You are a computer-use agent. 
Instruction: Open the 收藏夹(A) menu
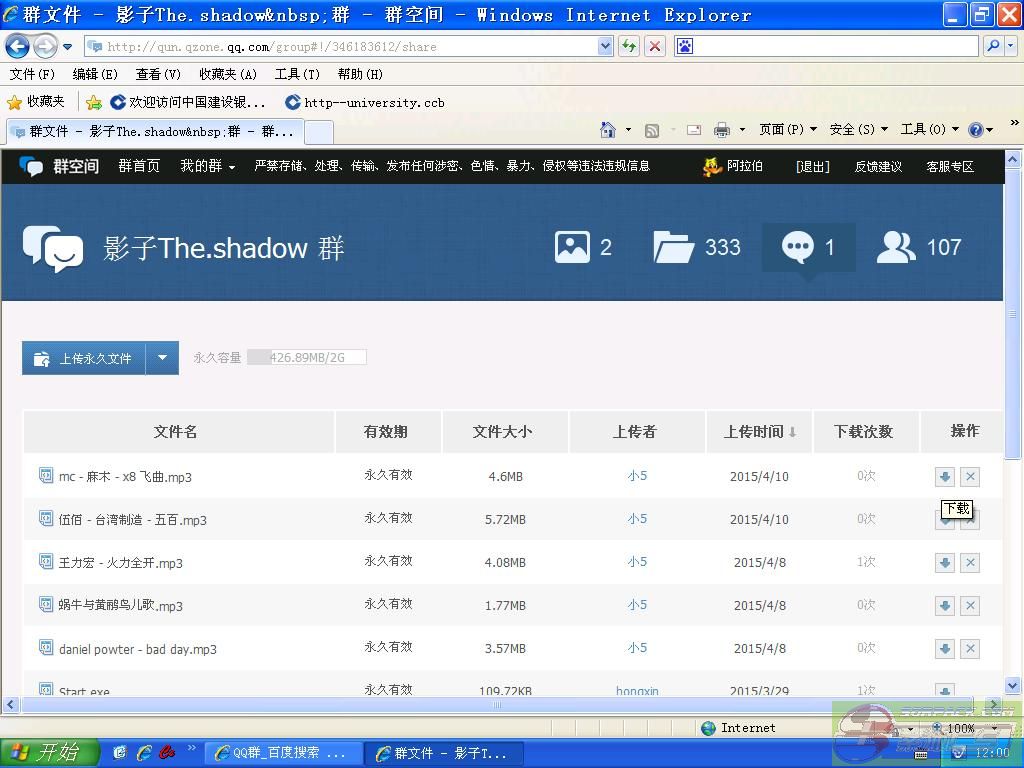(227, 74)
